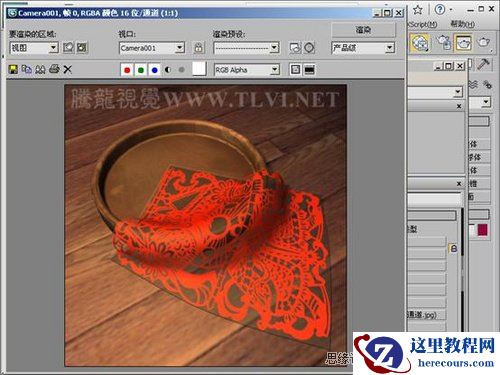500x375 pixels.
Task: Click the crimson object color swatch
Action: [x=482, y=230]
